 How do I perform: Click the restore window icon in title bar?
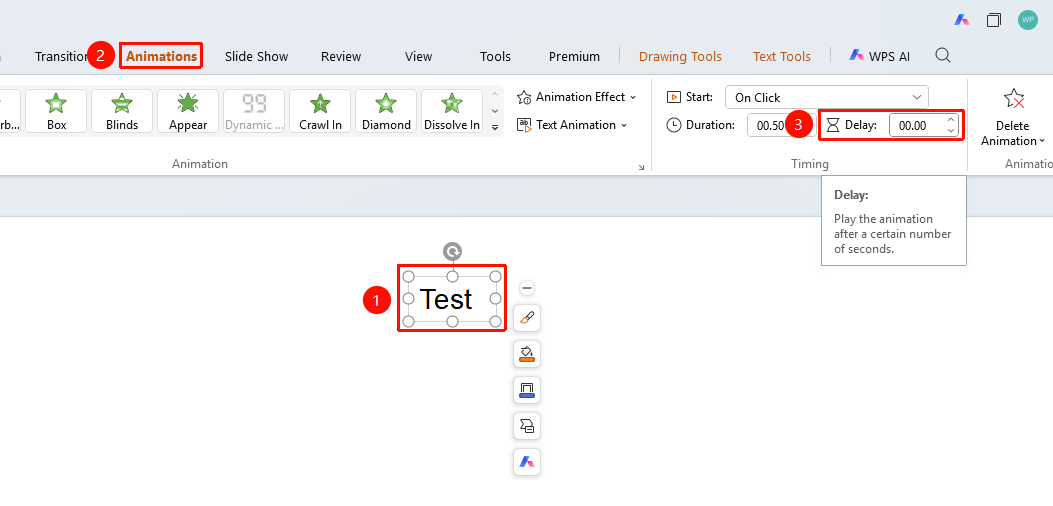[994, 20]
